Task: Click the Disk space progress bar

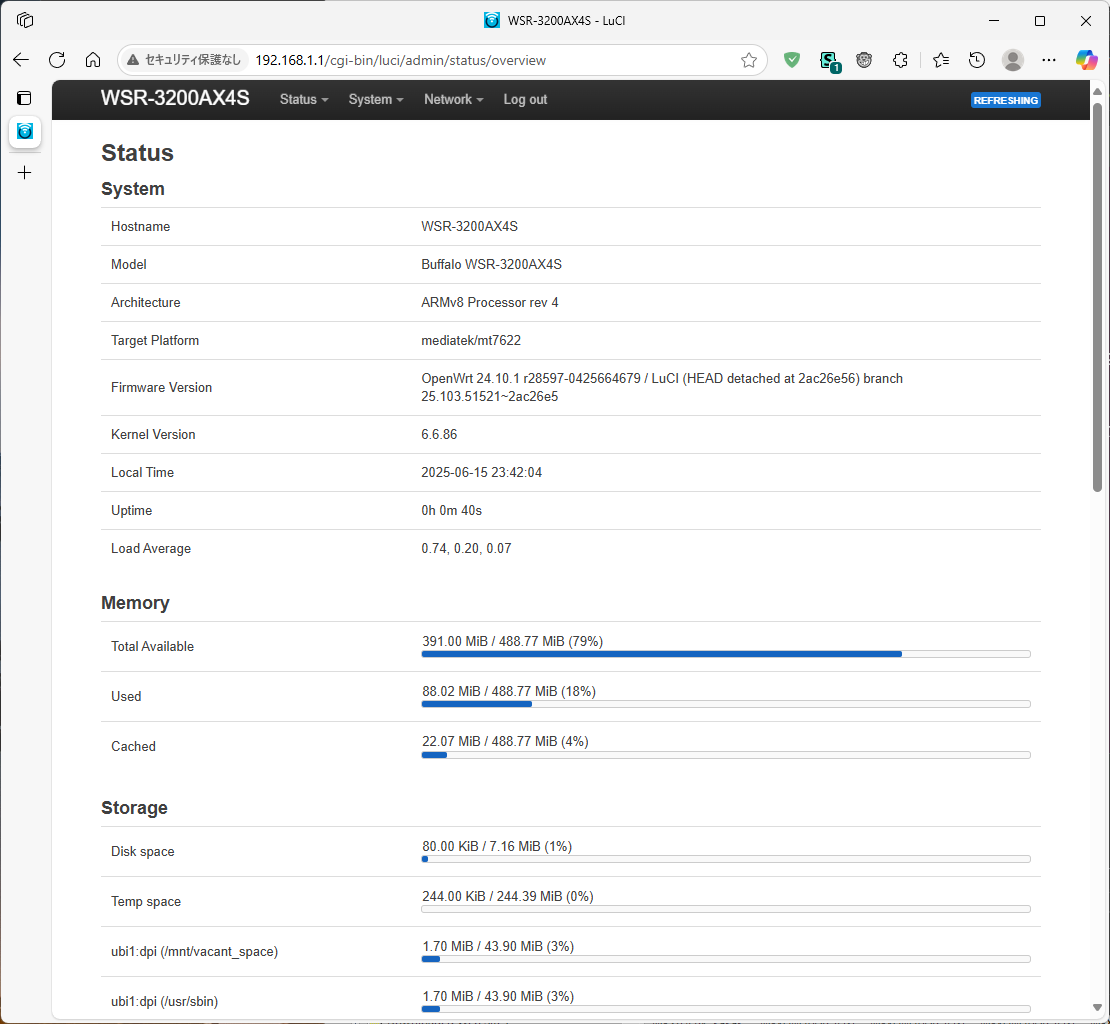Action: 726,859
